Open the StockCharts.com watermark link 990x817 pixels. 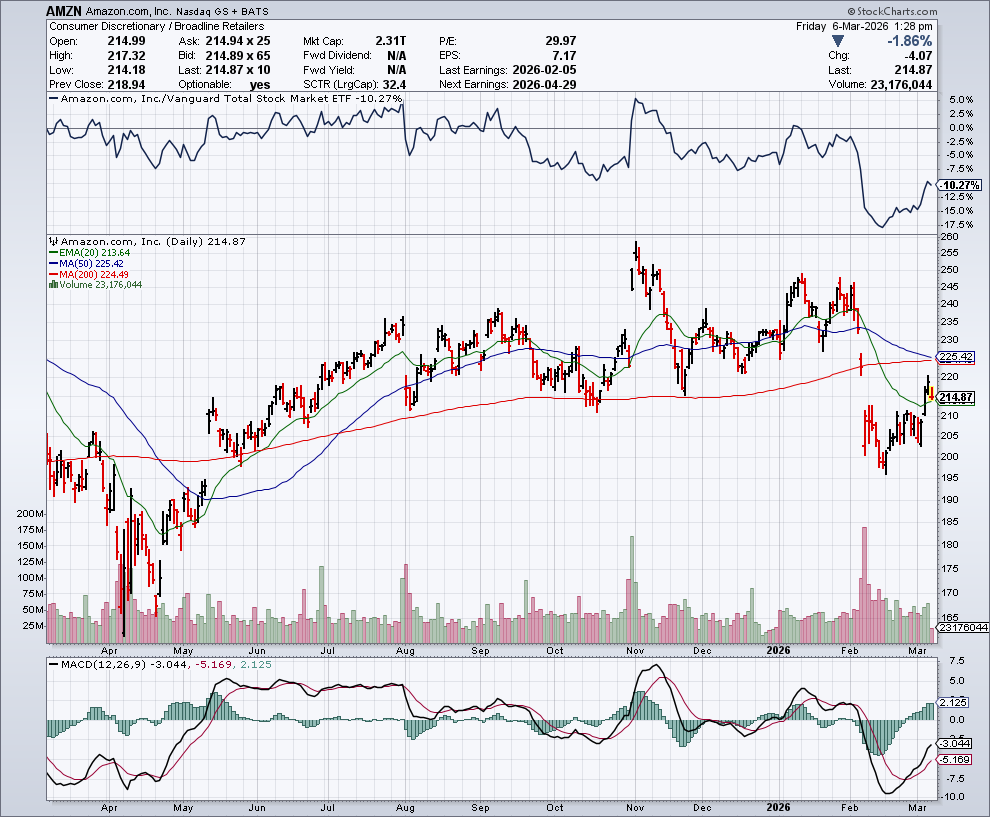click(x=934, y=9)
